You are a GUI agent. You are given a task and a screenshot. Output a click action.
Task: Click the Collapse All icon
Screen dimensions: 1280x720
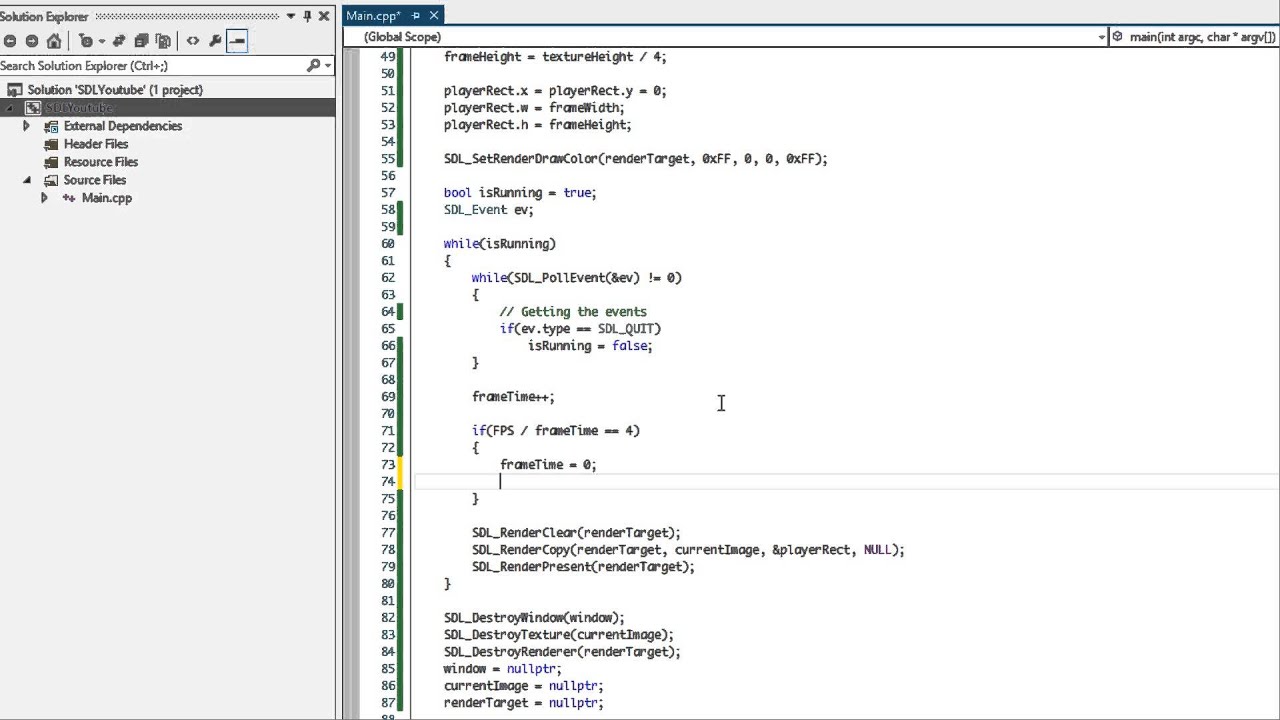point(141,41)
